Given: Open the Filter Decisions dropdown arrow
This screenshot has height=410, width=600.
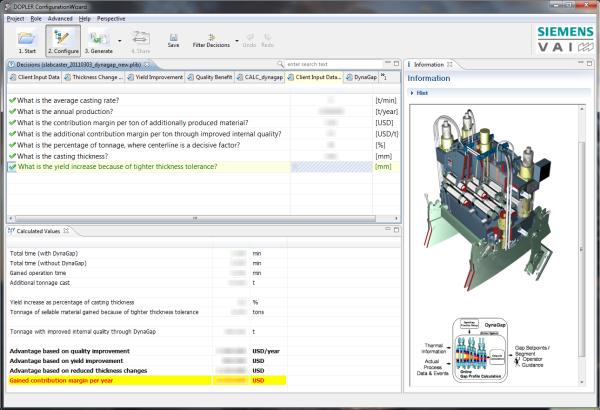Looking at the screenshot, I should 237,41.
